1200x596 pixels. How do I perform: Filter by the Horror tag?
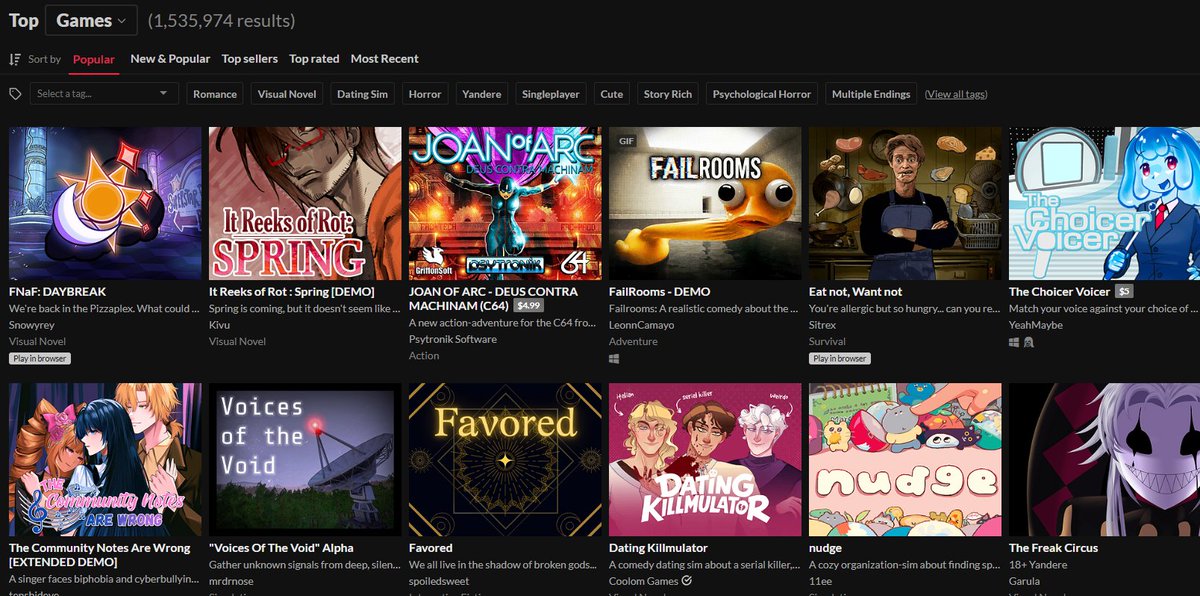tap(425, 94)
